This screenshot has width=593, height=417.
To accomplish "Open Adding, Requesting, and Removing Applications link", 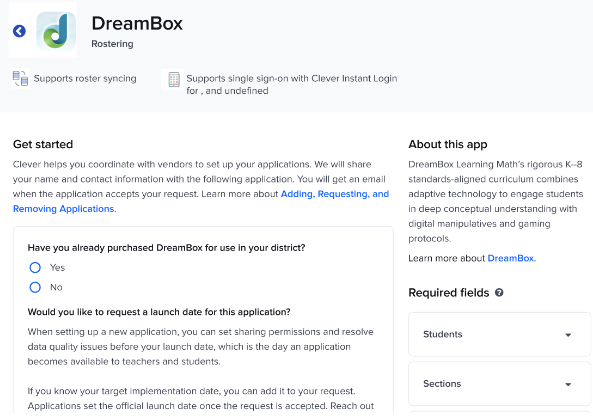I will [201, 201].
